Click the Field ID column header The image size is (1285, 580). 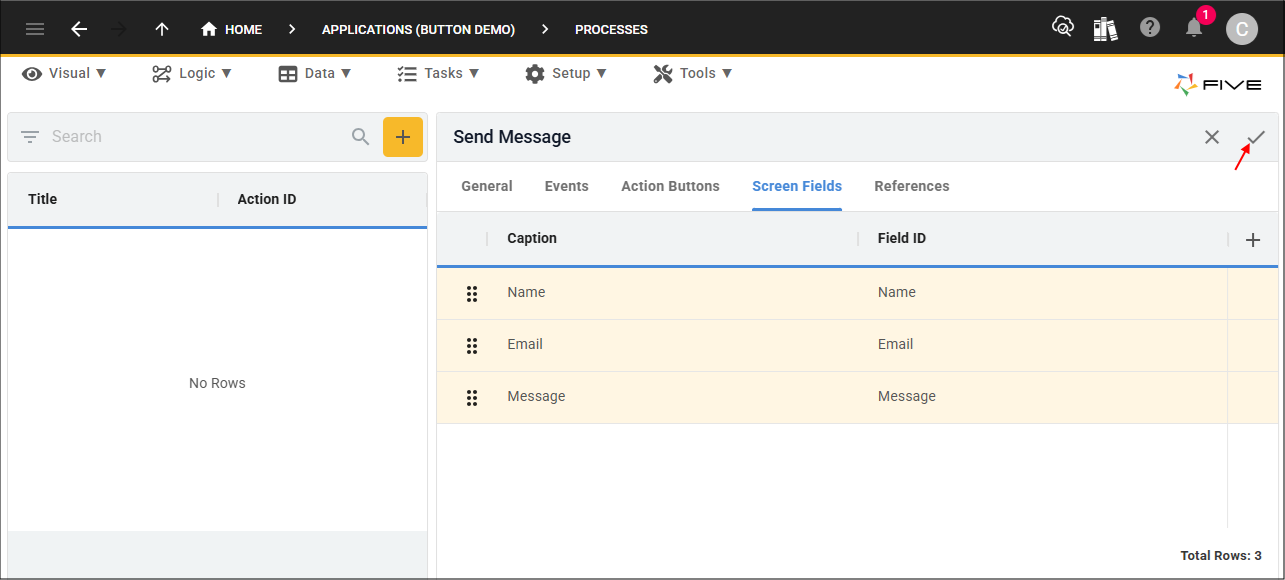click(902, 238)
